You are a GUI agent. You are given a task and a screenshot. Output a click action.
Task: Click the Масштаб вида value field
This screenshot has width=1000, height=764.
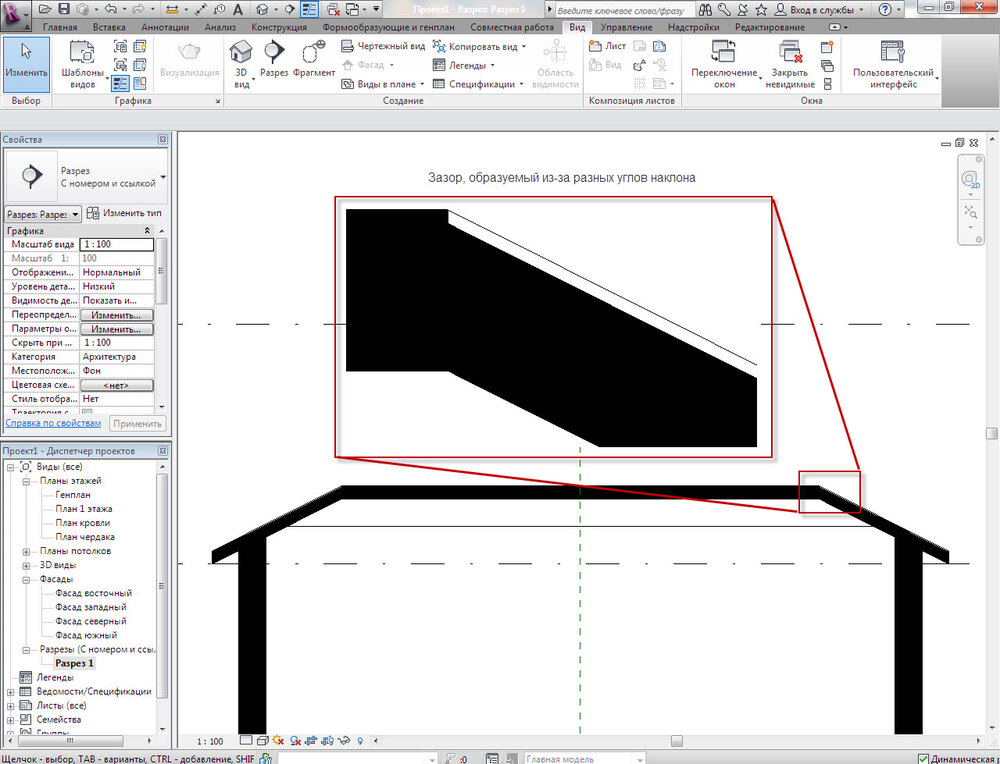point(117,244)
